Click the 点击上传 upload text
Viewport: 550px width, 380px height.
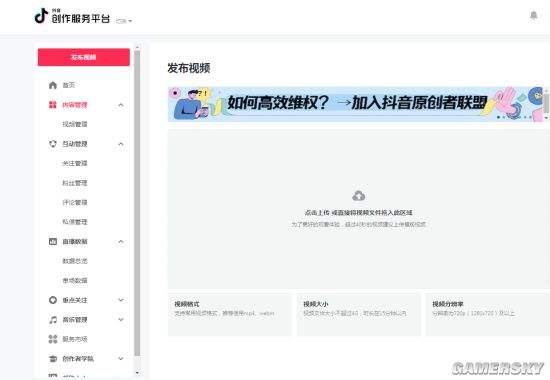(x=317, y=213)
